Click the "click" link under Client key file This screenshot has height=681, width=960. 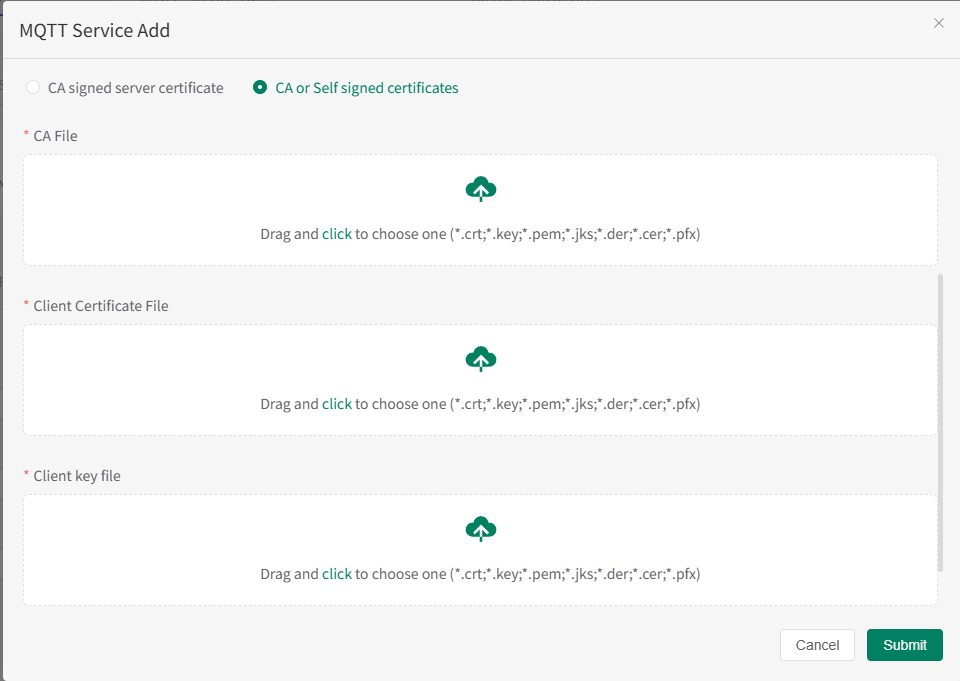coord(336,574)
